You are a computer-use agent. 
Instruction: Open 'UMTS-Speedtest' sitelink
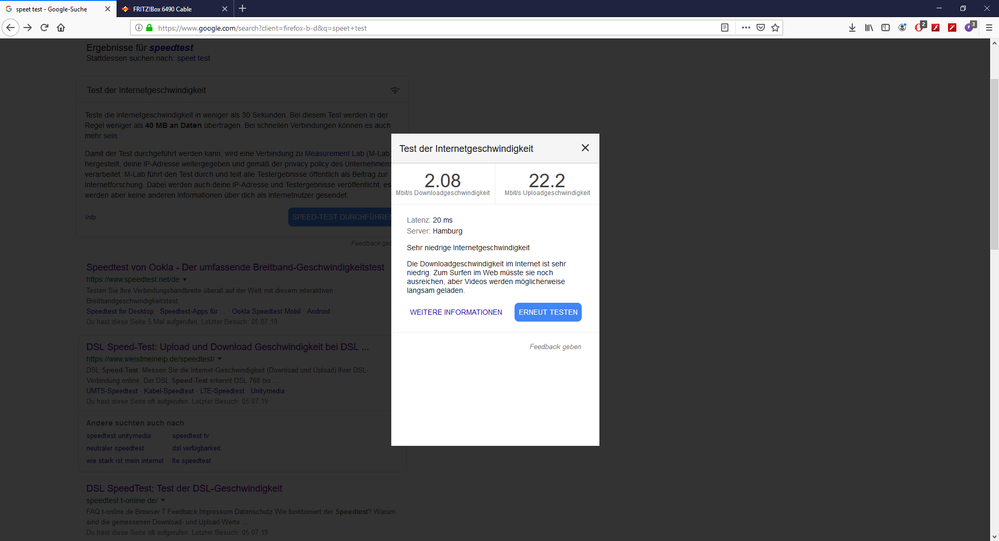pyautogui.click(x=111, y=391)
